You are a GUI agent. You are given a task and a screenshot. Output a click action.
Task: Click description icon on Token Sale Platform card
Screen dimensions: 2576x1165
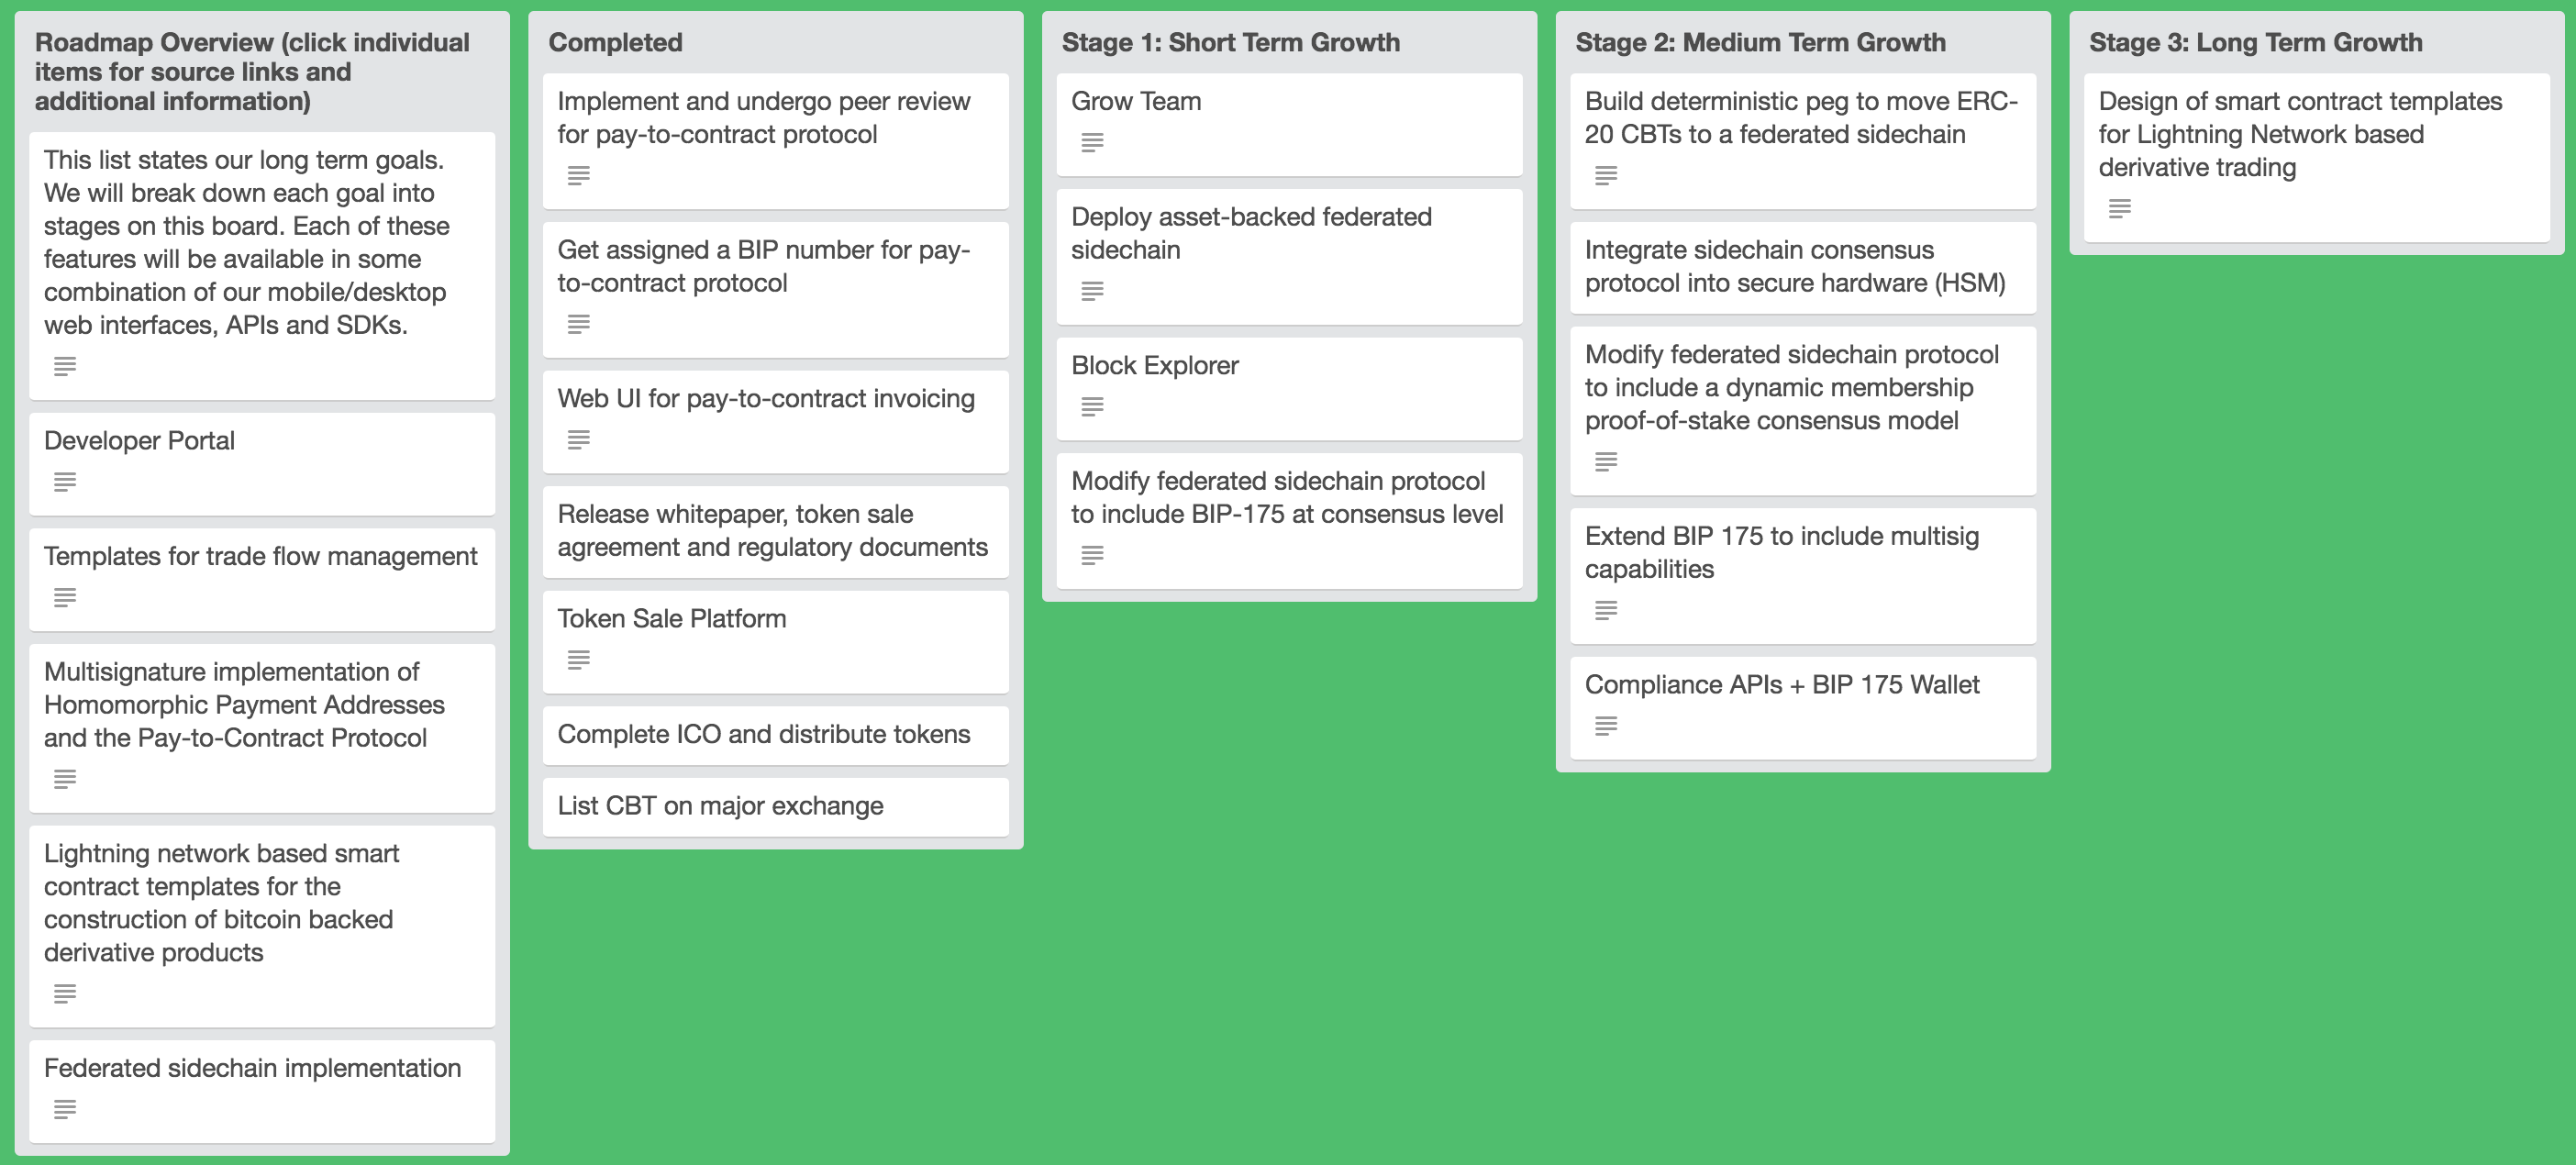[x=578, y=660]
